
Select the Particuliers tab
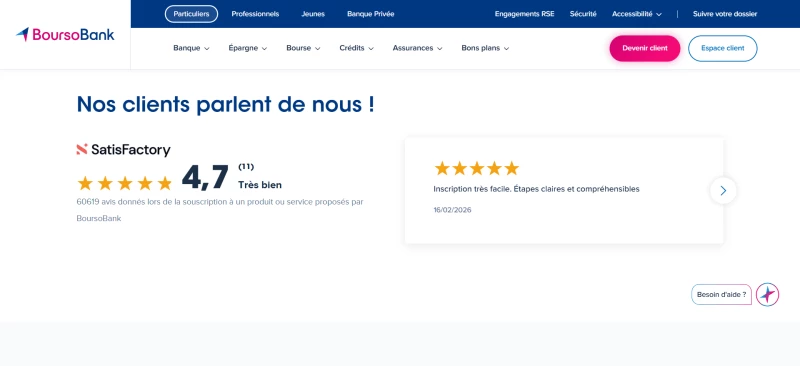coord(191,14)
